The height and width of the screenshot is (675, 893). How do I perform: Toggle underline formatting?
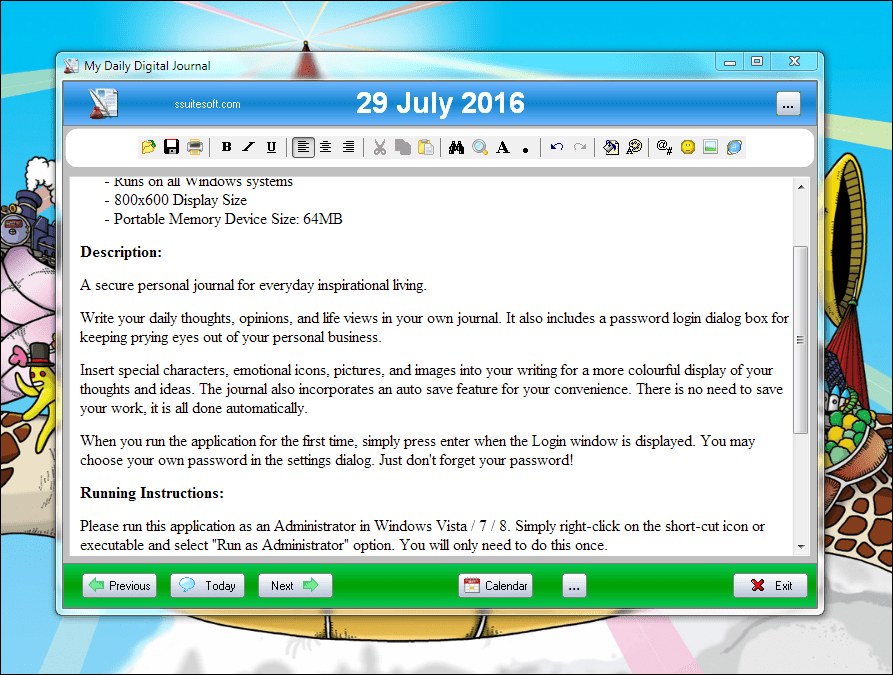[x=270, y=147]
